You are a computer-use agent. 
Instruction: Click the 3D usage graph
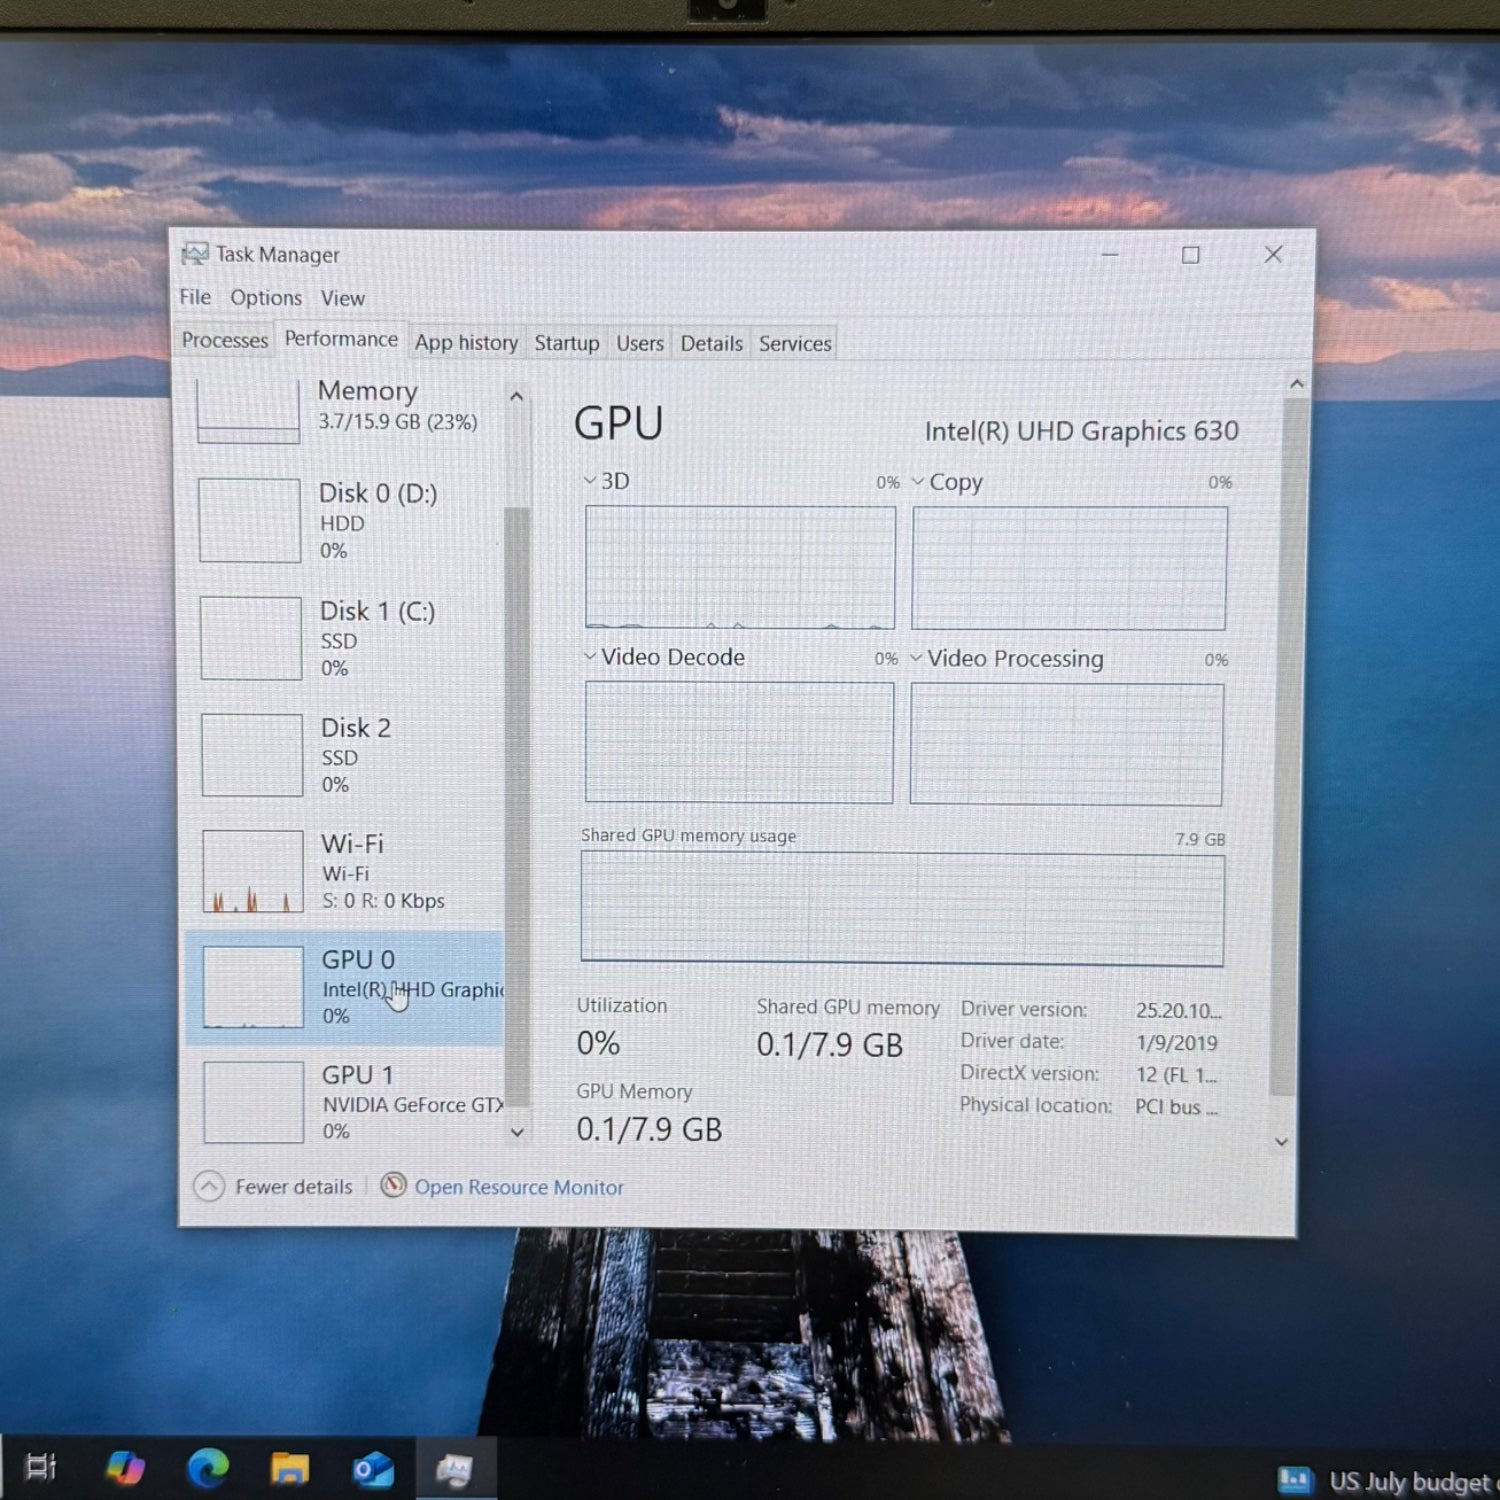pyautogui.click(x=740, y=567)
